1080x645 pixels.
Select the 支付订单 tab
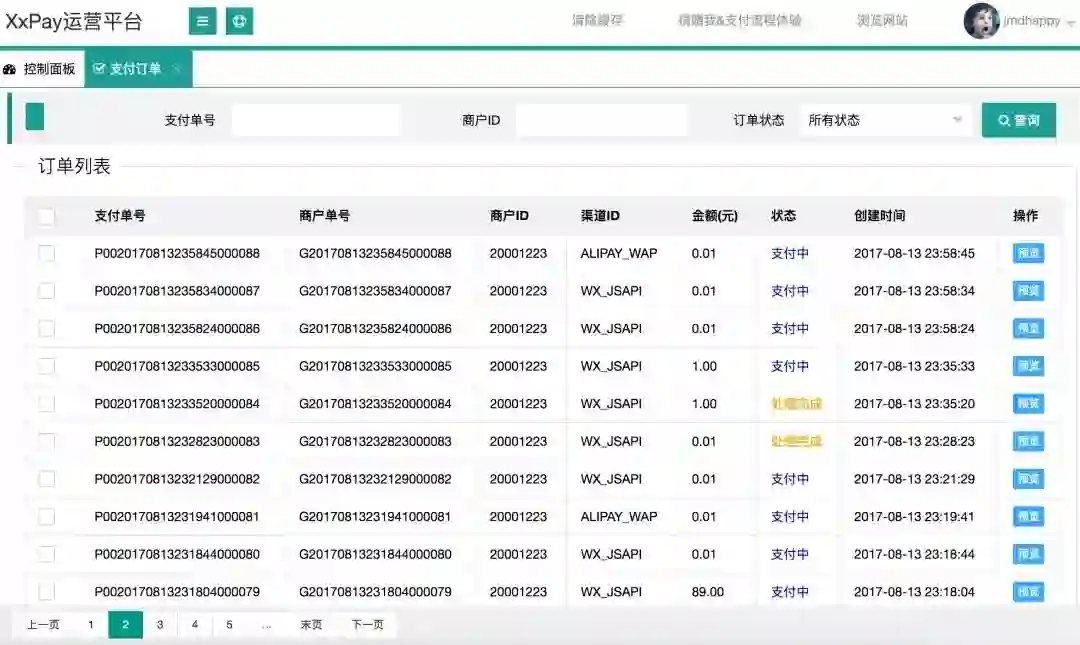point(127,69)
